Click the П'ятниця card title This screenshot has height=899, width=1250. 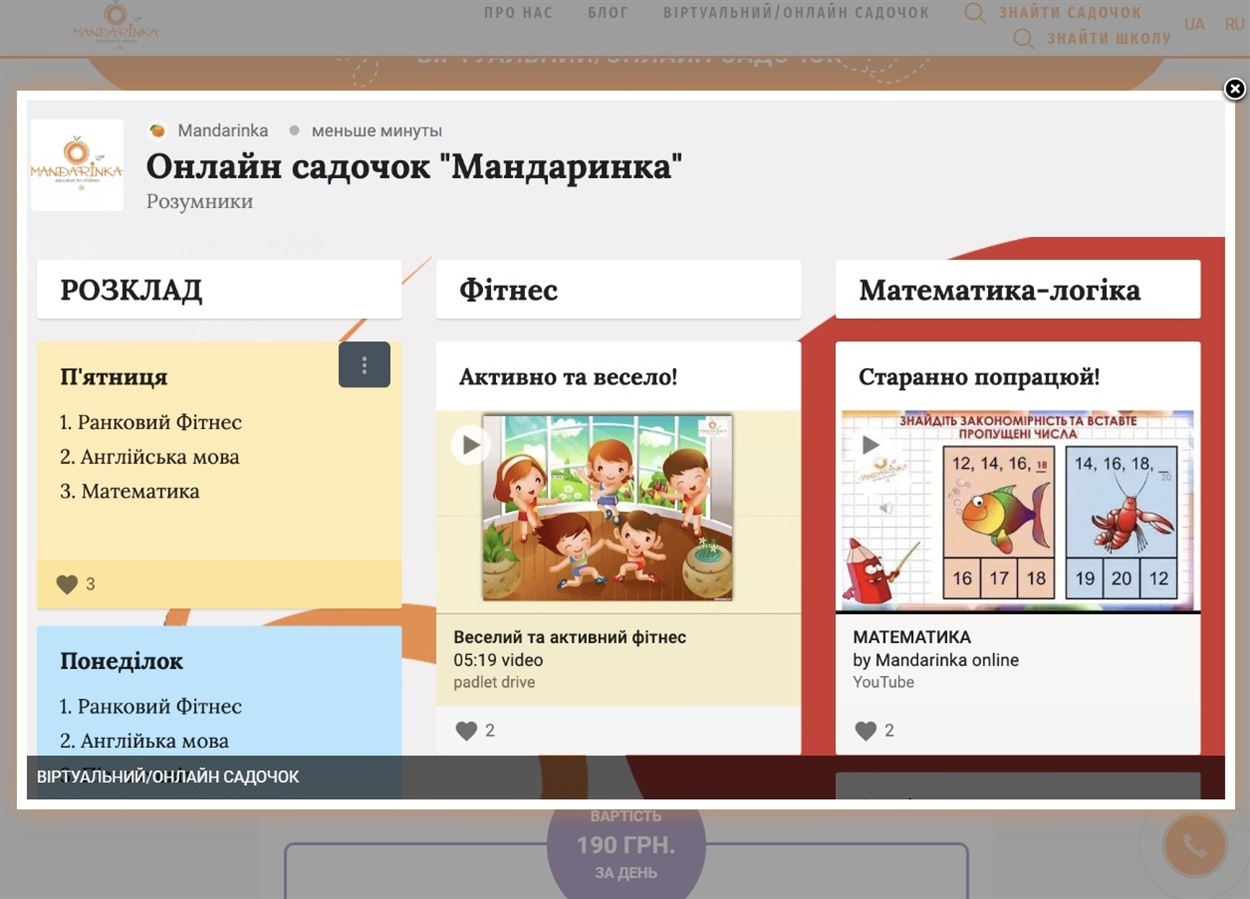(114, 377)
